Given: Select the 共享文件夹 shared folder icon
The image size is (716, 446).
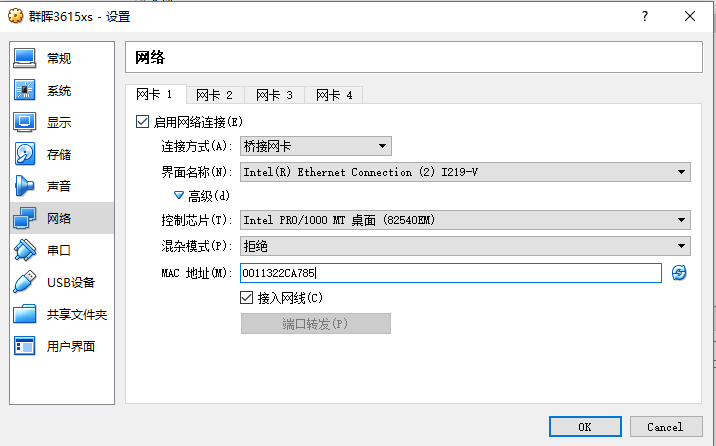Looking at the screenshot, I should pyautogui.click(x=24, y=314).
